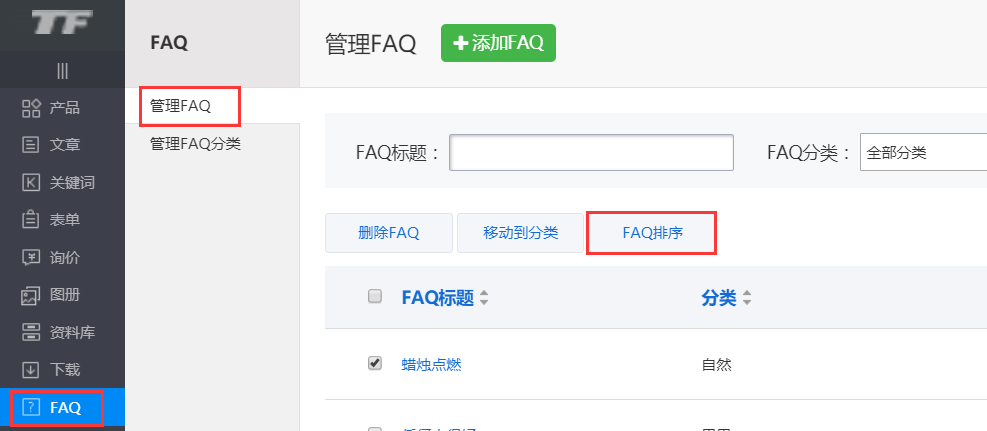Sort by FAQ标题 column arrows
This screenshot has width=987, height=431.
[x=484, y=298]
